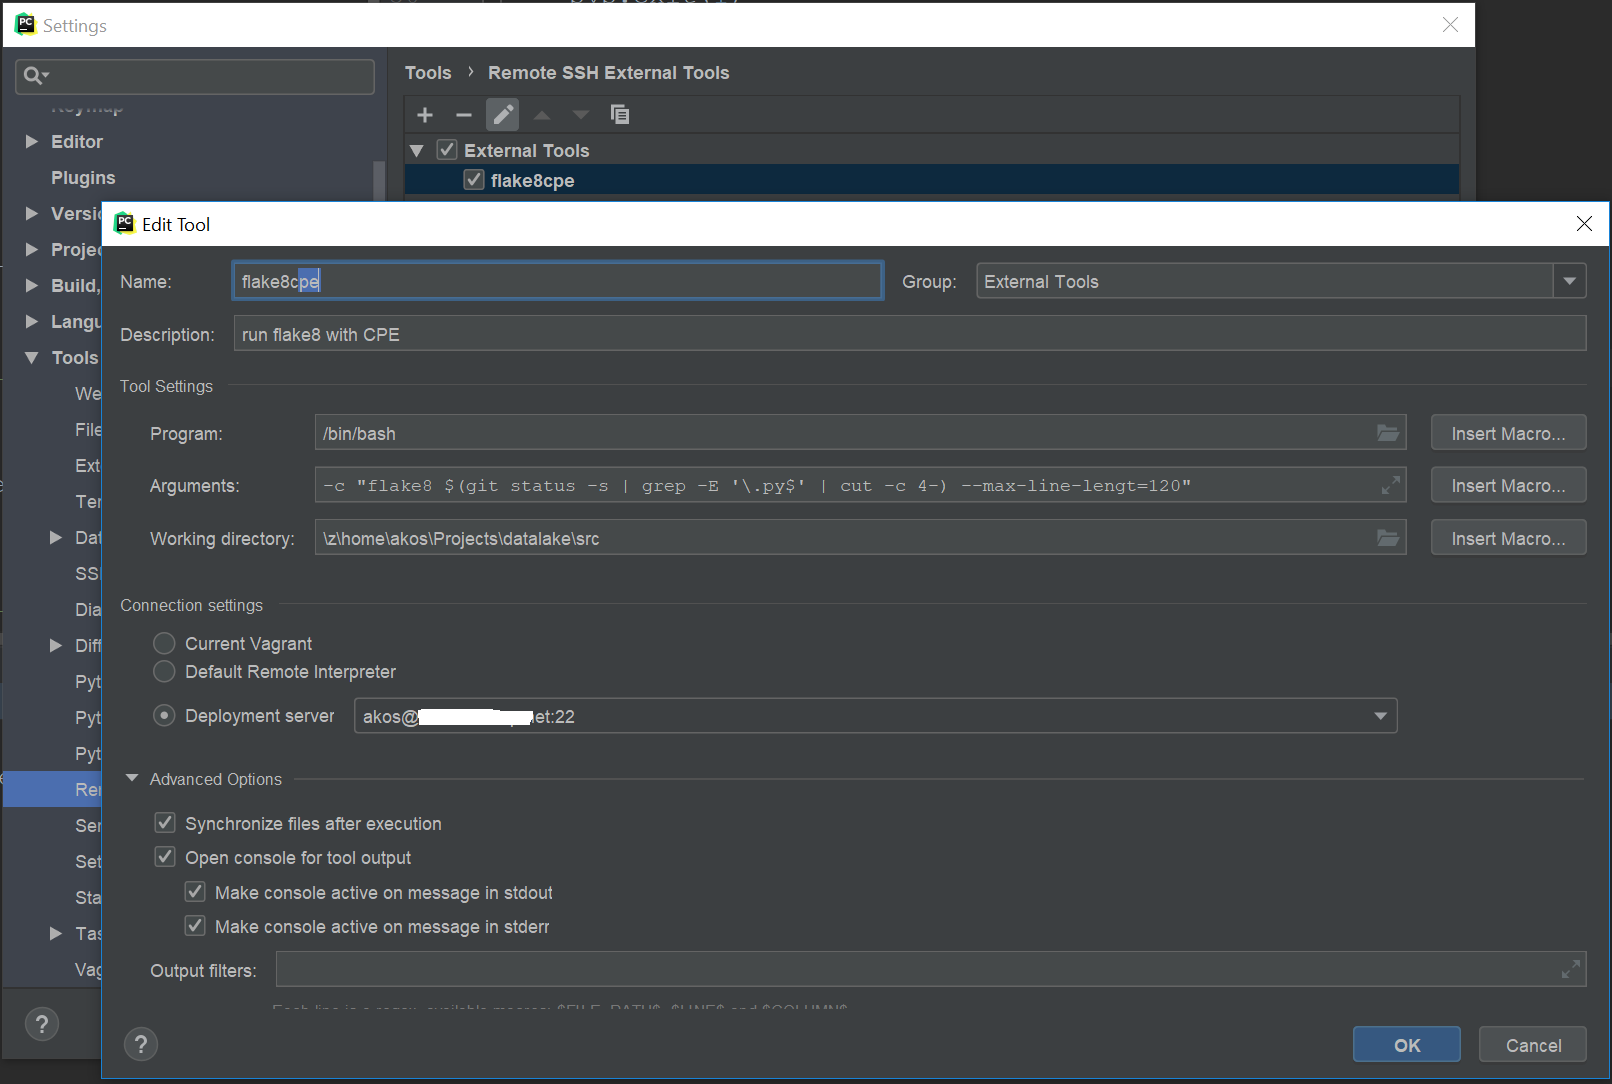Close the Edit Tool dialog
Image resolution: width=1612 pixels, height=1084 pixels.
[x=1584, y=224]
